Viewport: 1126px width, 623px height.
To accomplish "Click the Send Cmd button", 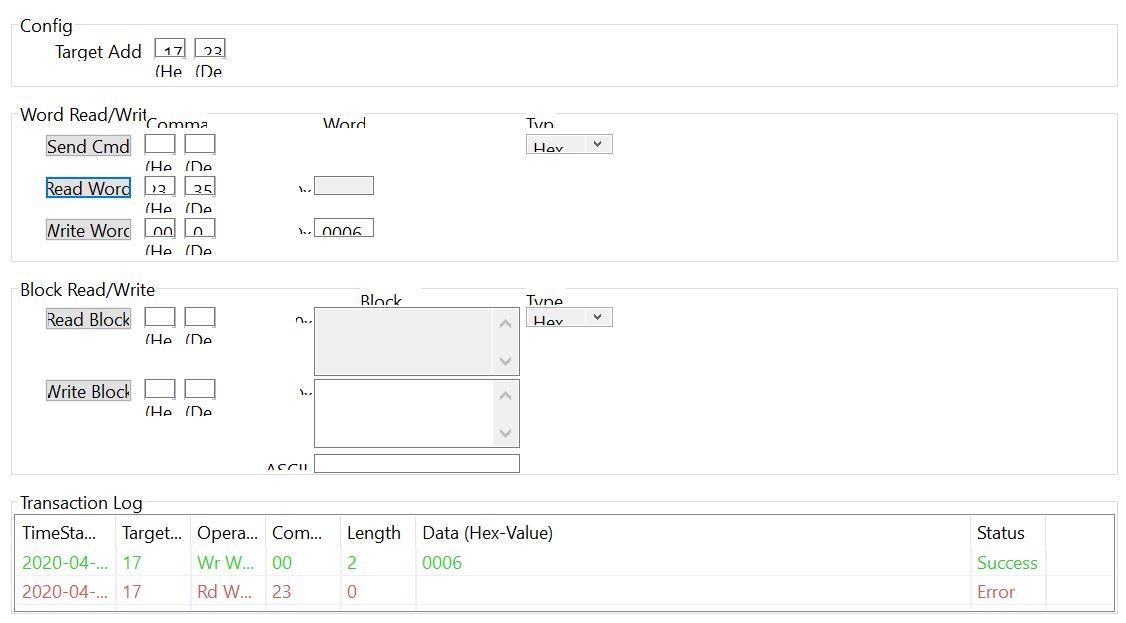I will point(88,146).
